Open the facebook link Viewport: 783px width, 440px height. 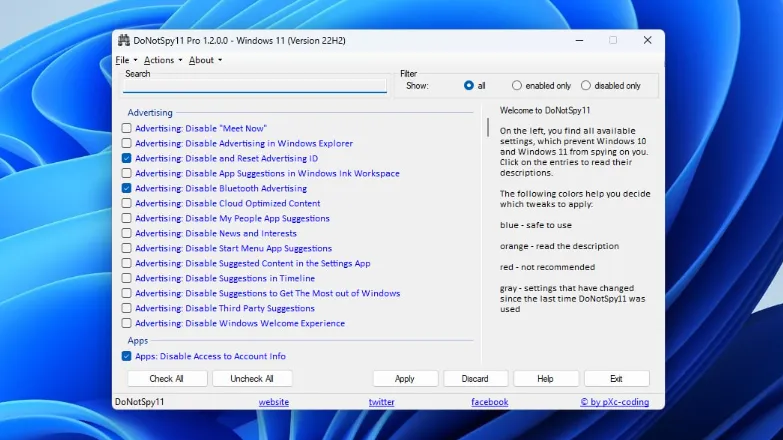490,402
